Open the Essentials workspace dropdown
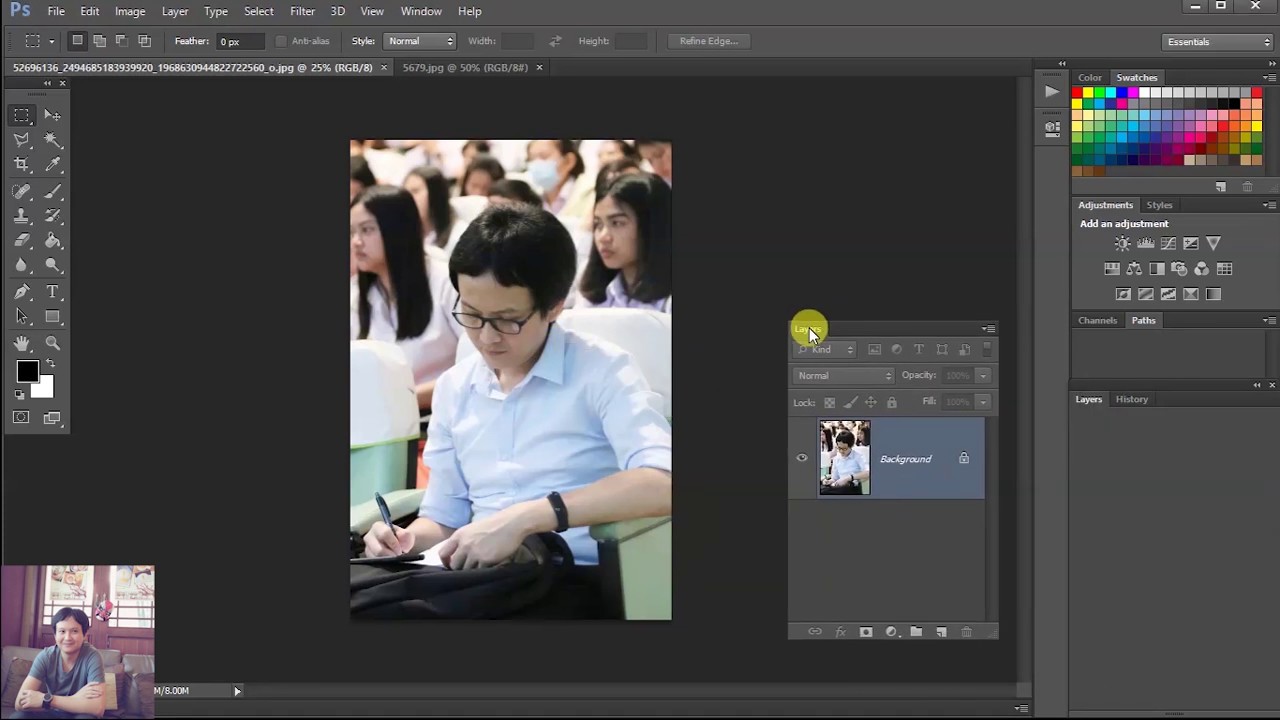The width and height of the screenshot is (1280, 720). point(1218,42)
